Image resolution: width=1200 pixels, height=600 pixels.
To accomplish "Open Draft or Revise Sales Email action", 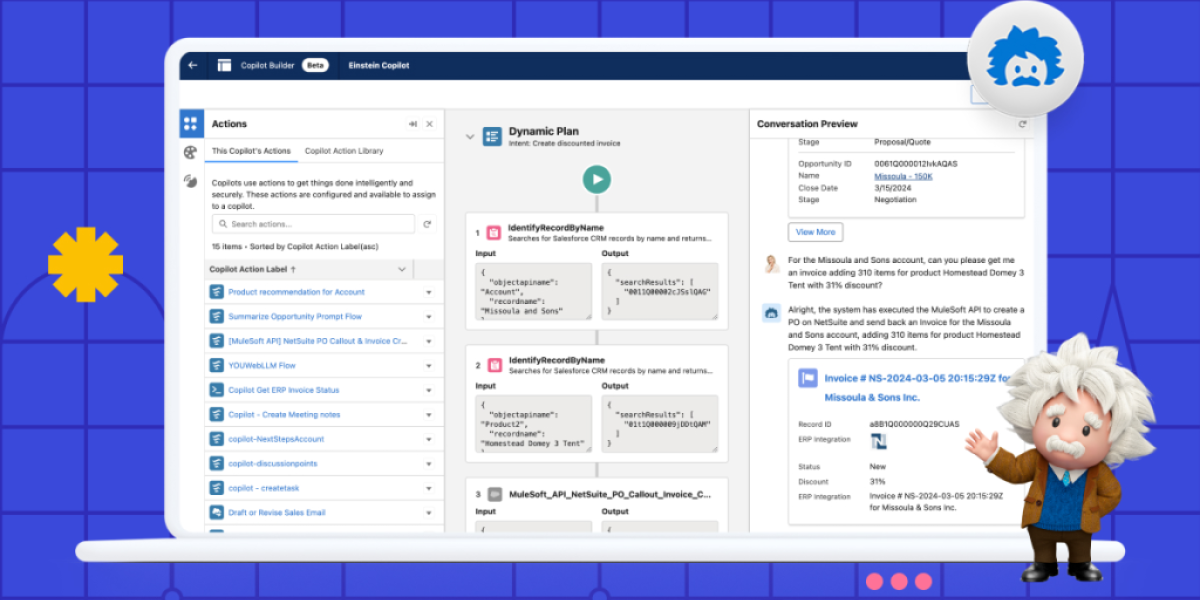I will (x=277, y=513).
